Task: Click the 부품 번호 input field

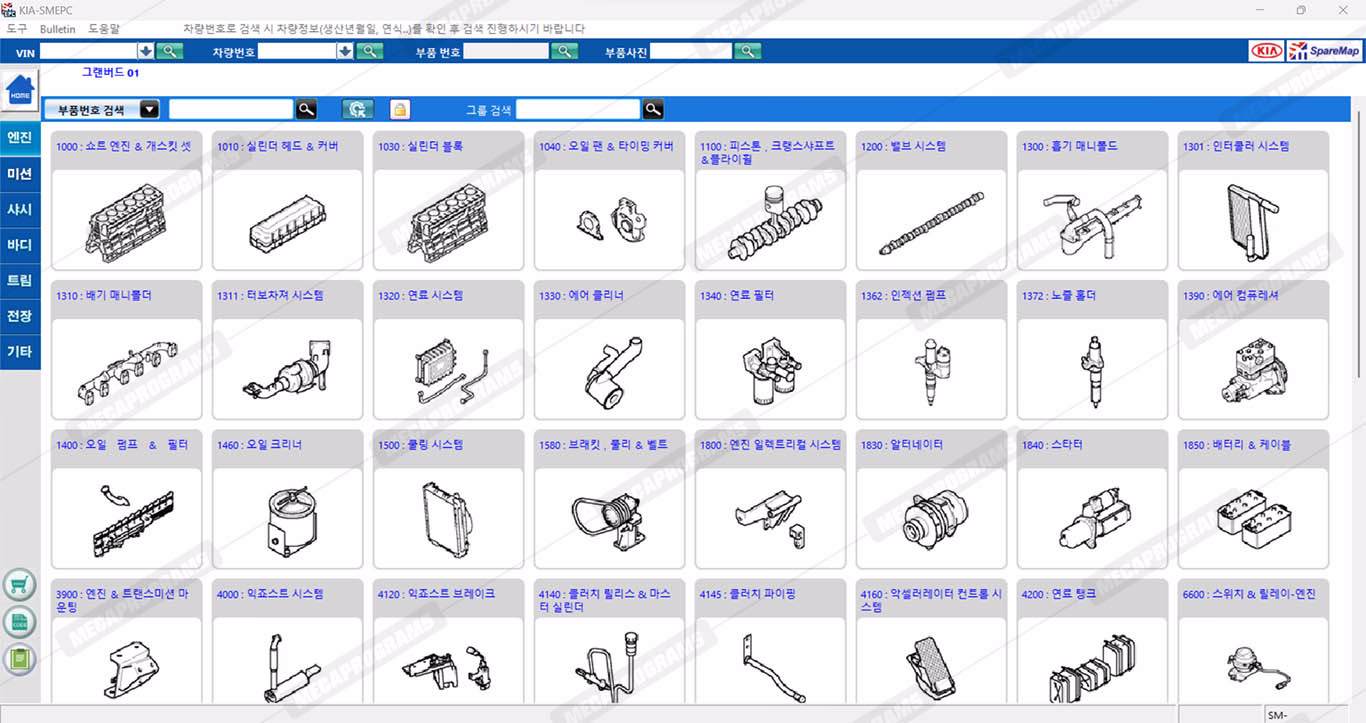Action: (506, 51)
